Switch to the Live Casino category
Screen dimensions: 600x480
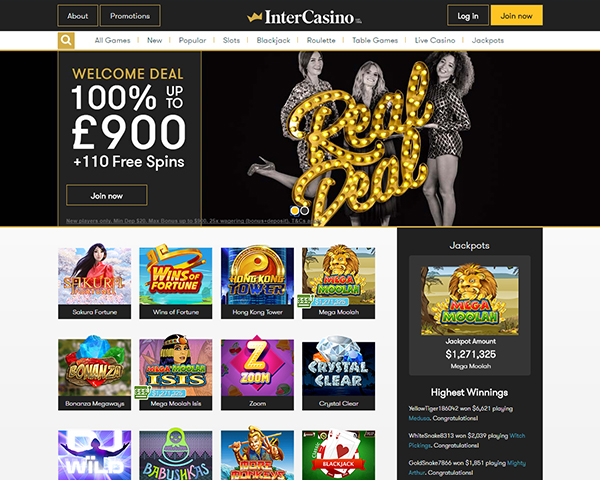pyautogui.click(x=435, y=40)
